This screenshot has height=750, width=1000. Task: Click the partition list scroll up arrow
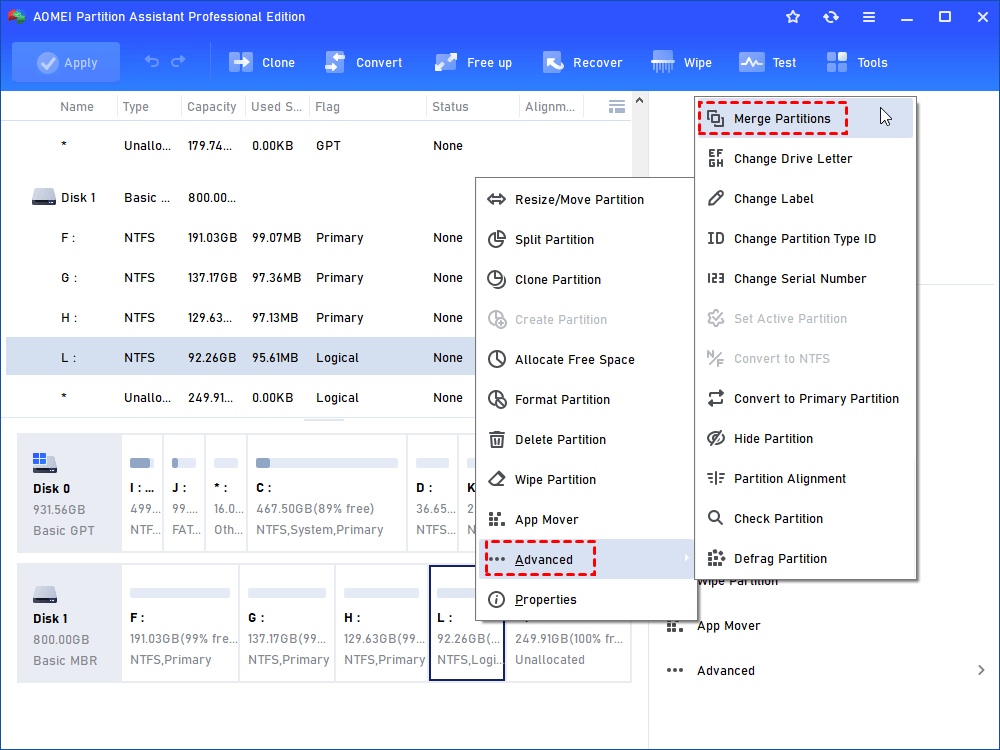(640, 101)
